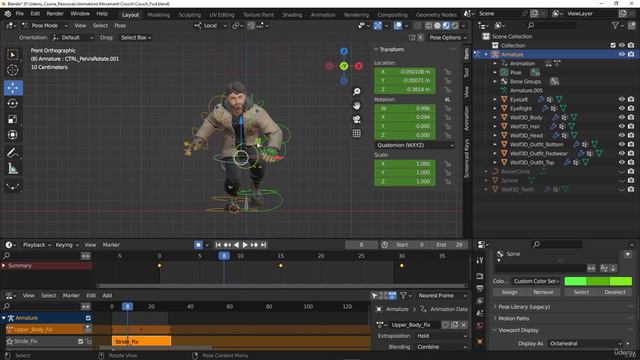Switch orthographic/perspective grid icon
The height and width of the screenshot is (360, 640).
pos(357,133)
